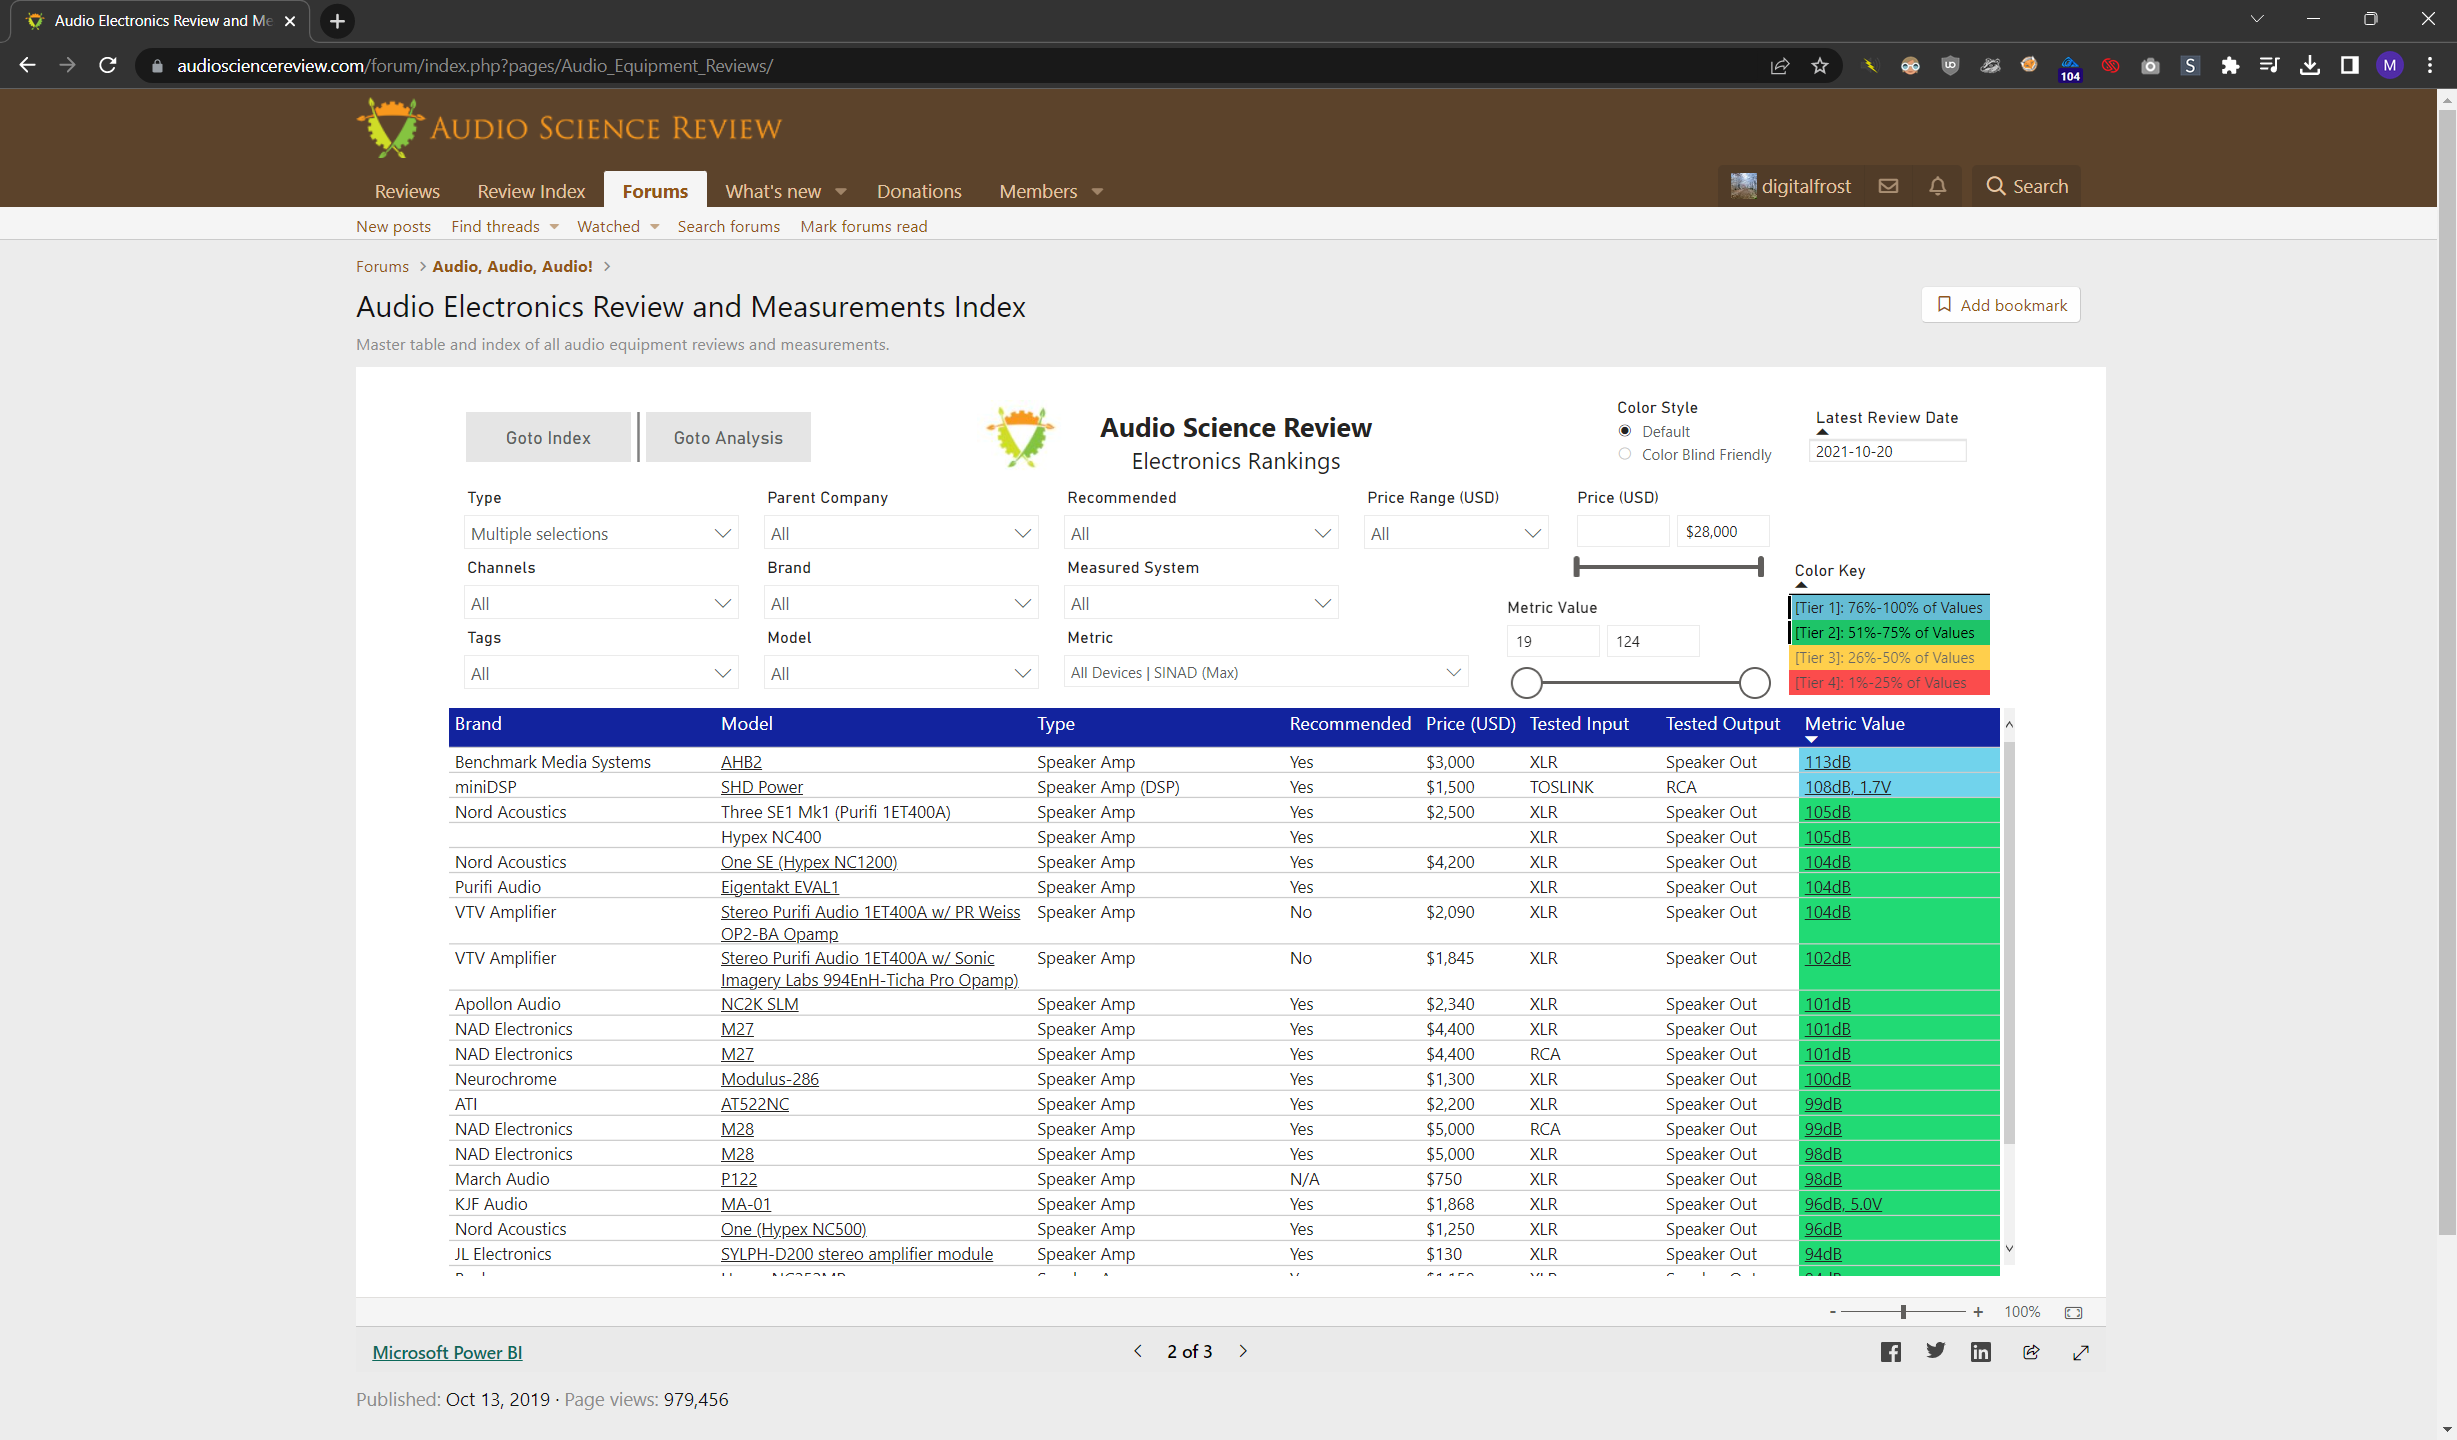This screenshot has width=2457, height=1440.
Task: Open the Chrome three-dot menu
Action: [2430, 66]
